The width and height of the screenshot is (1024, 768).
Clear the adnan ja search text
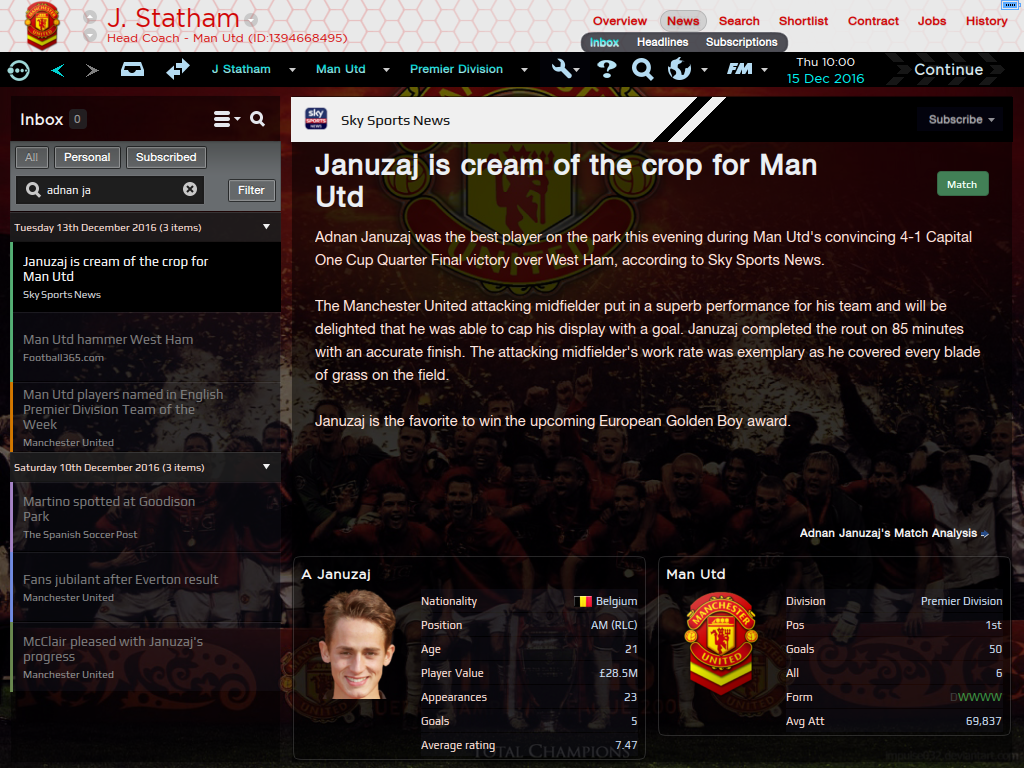(x=190, y=189)
